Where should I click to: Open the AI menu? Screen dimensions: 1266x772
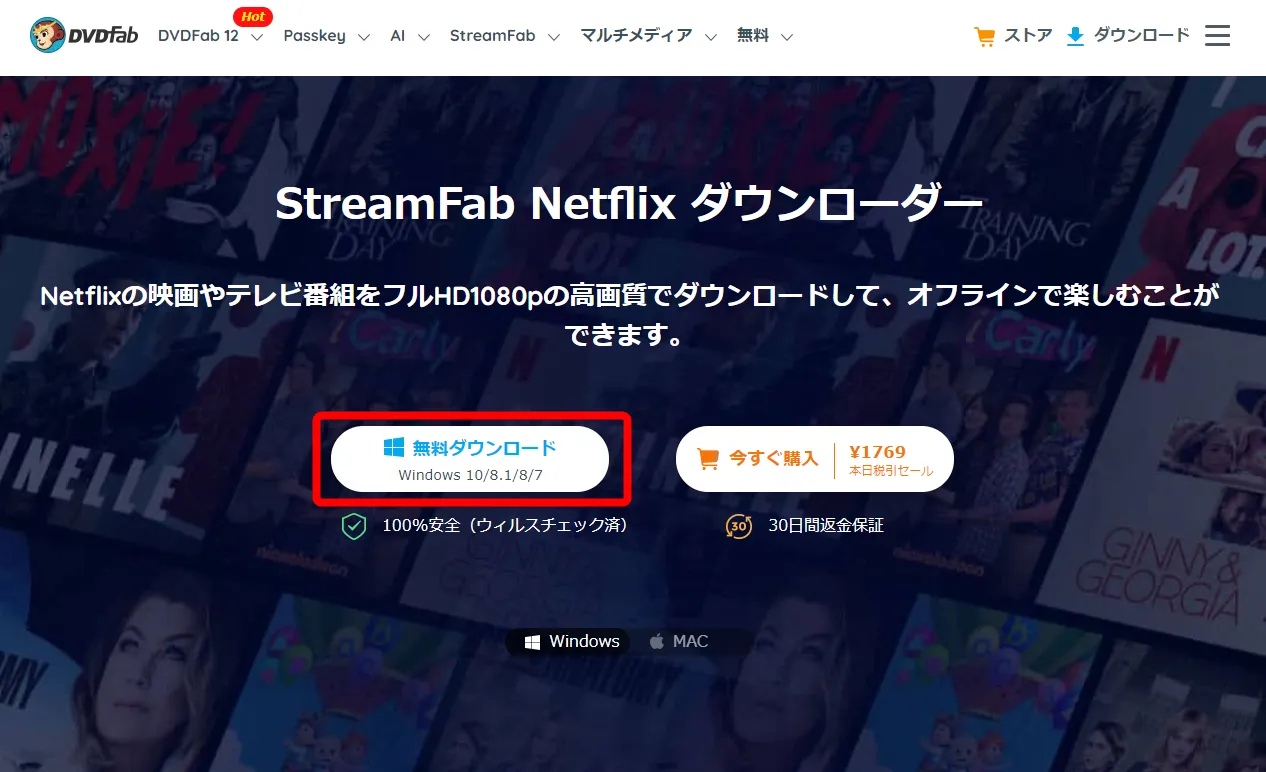click(398, 36)
